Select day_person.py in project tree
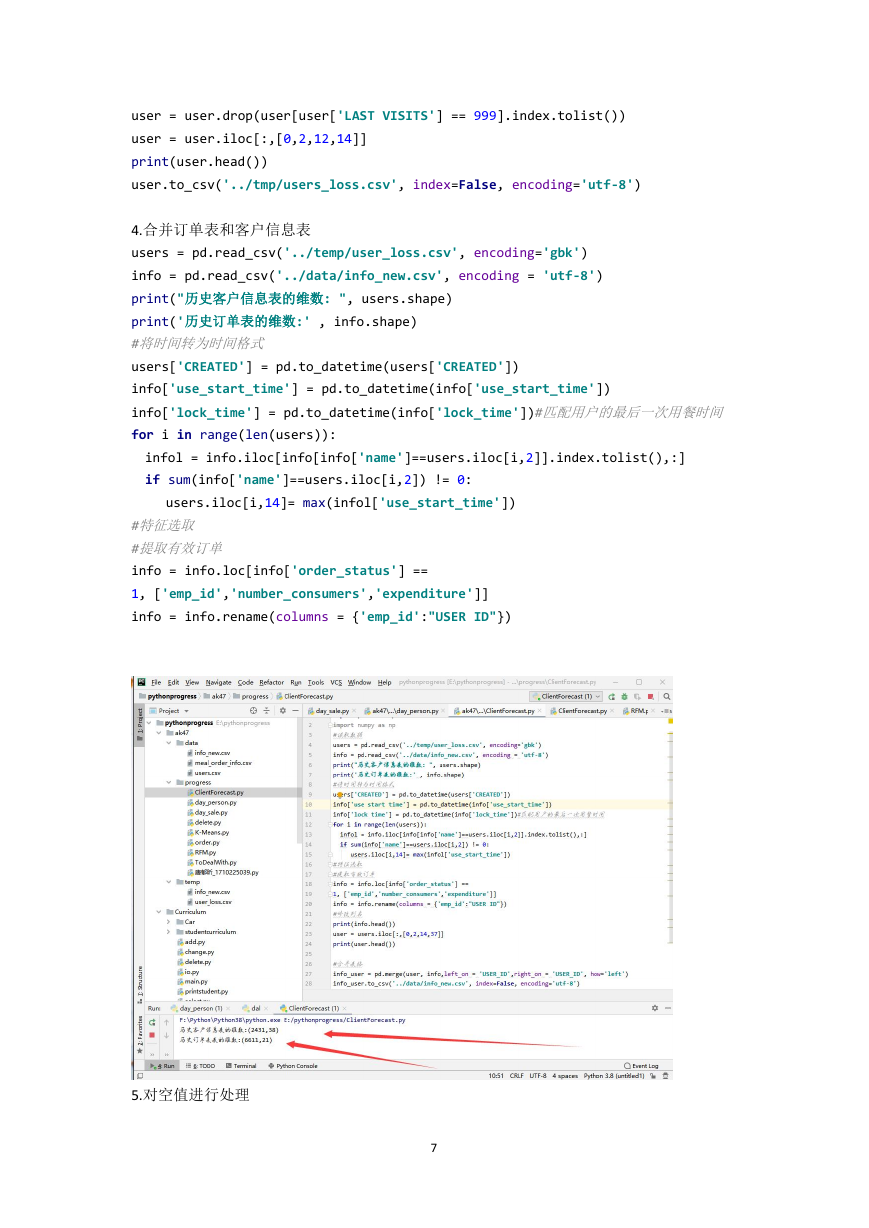 point(211,802)
